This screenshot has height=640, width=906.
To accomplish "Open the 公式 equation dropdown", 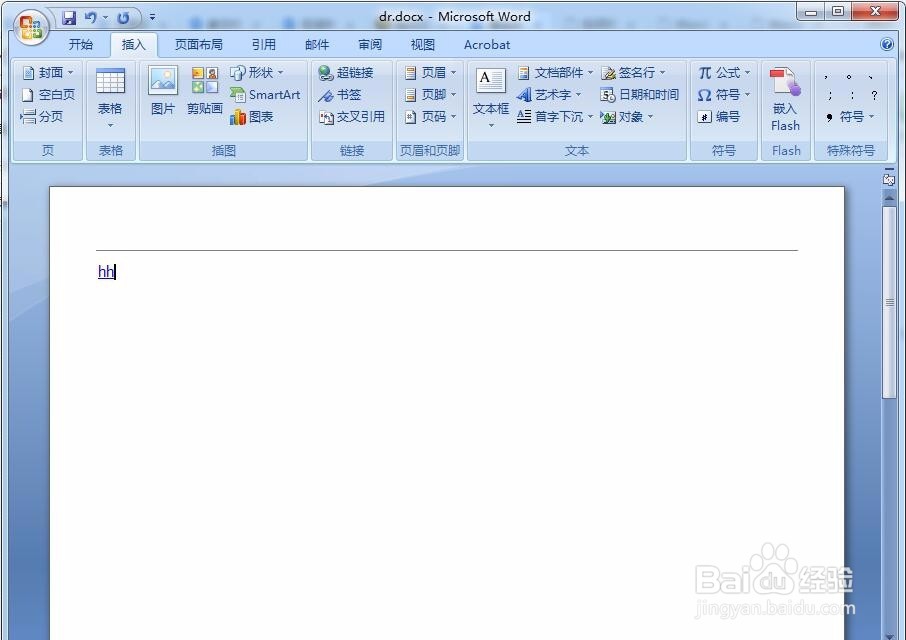I will click(x=724, y=73).
